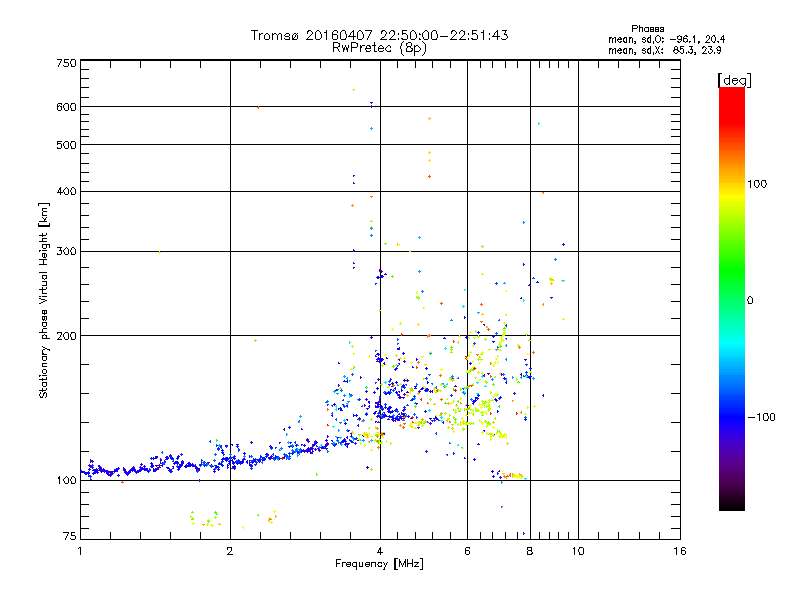The height and width of the screenshot is (600, 800).
Task: Click the 'Frequency [MHz]' axis label
Action: point(379,564)
